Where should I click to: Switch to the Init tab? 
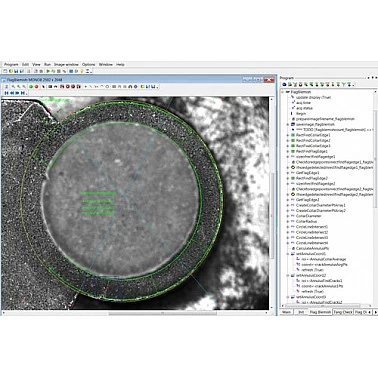pos(301,312)
